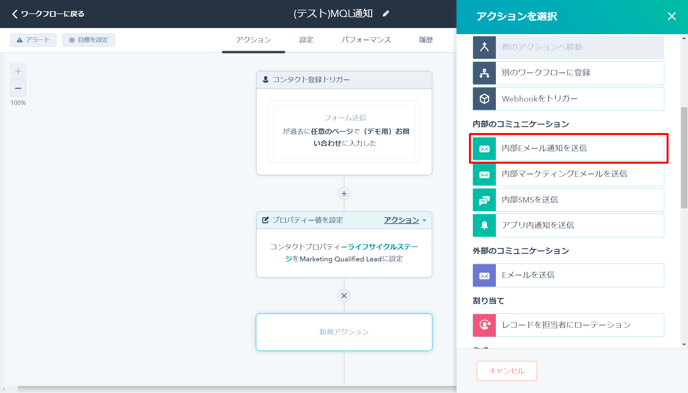Screen dimensions: 688x393
Task: Select the 新規アクション placeholder card
Action: click(344, 332)
